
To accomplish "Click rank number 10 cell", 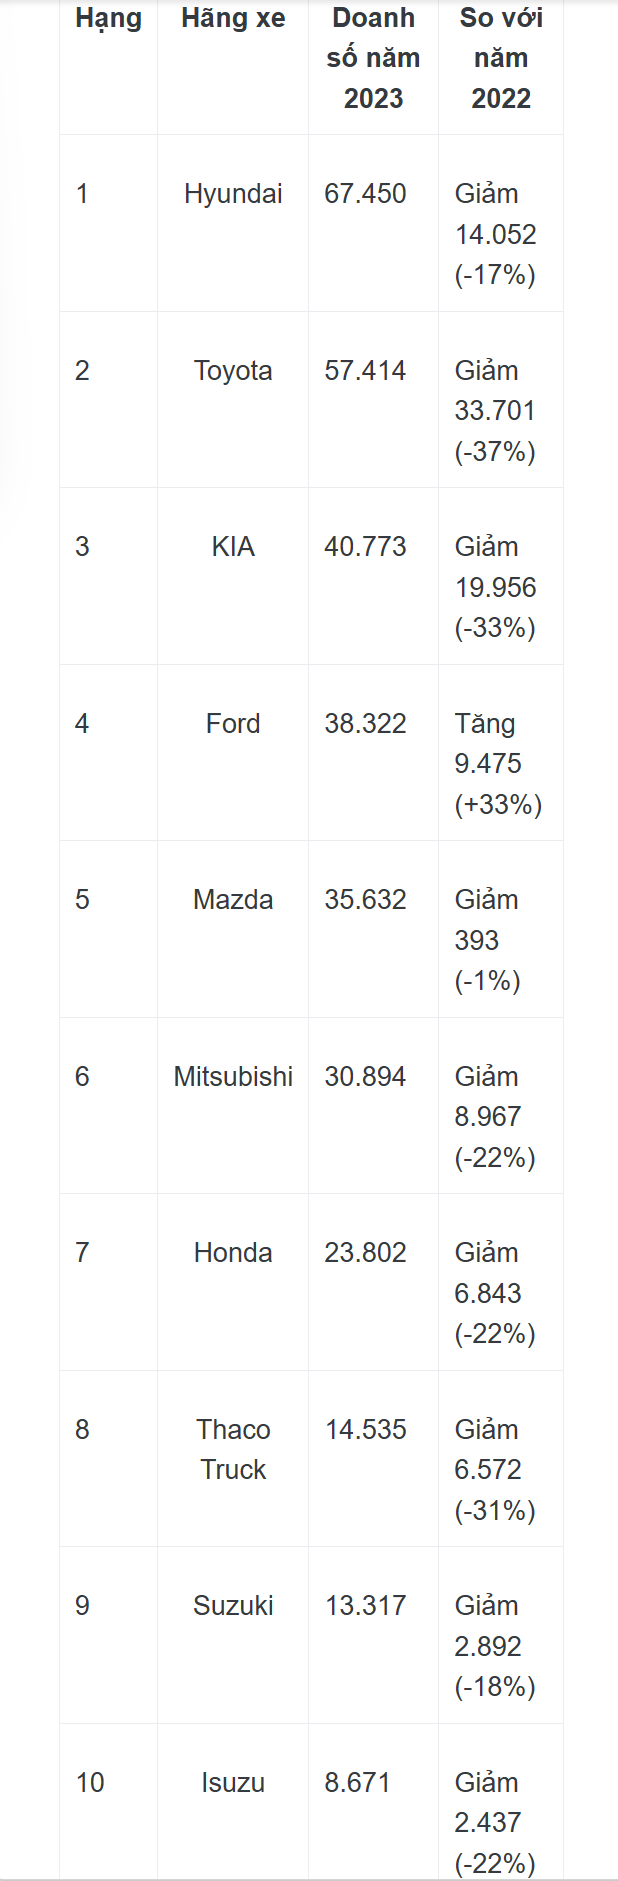I will pos(90,1783).
